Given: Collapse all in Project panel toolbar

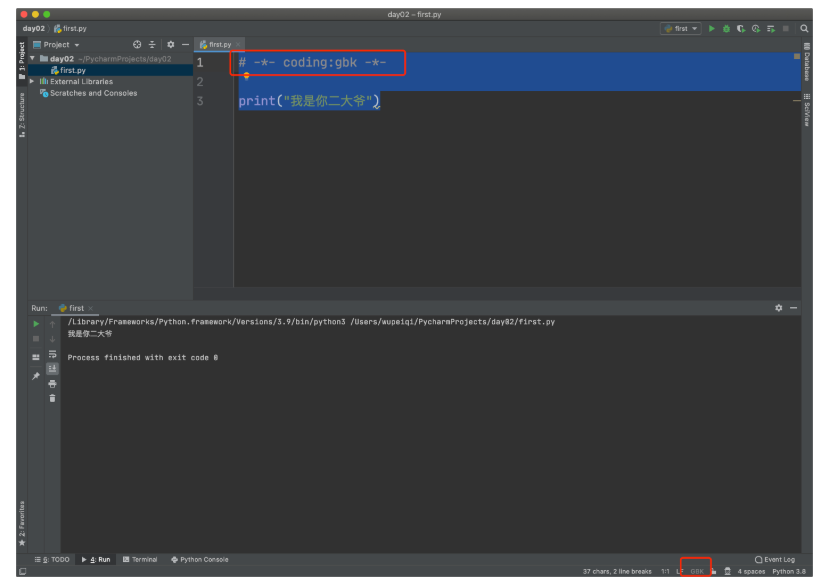Looking at the screenshot, I should point(152,45).
